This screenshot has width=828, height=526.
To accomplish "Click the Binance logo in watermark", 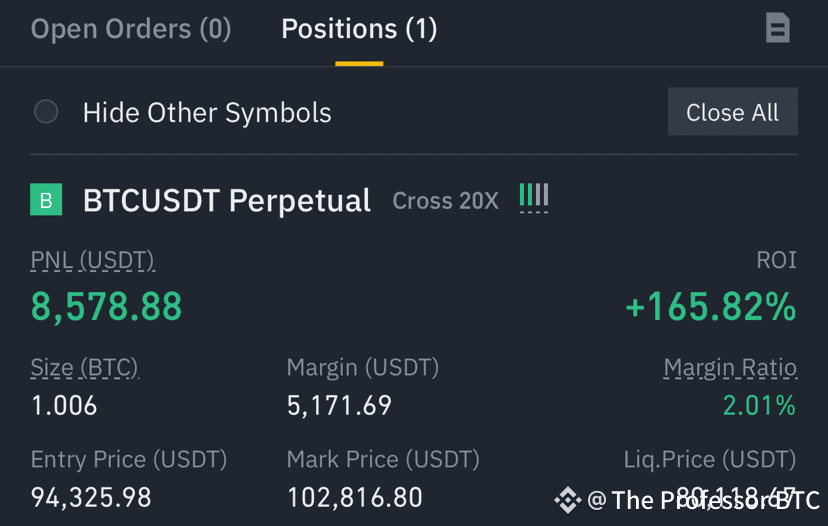I will (x=568, y=500).
